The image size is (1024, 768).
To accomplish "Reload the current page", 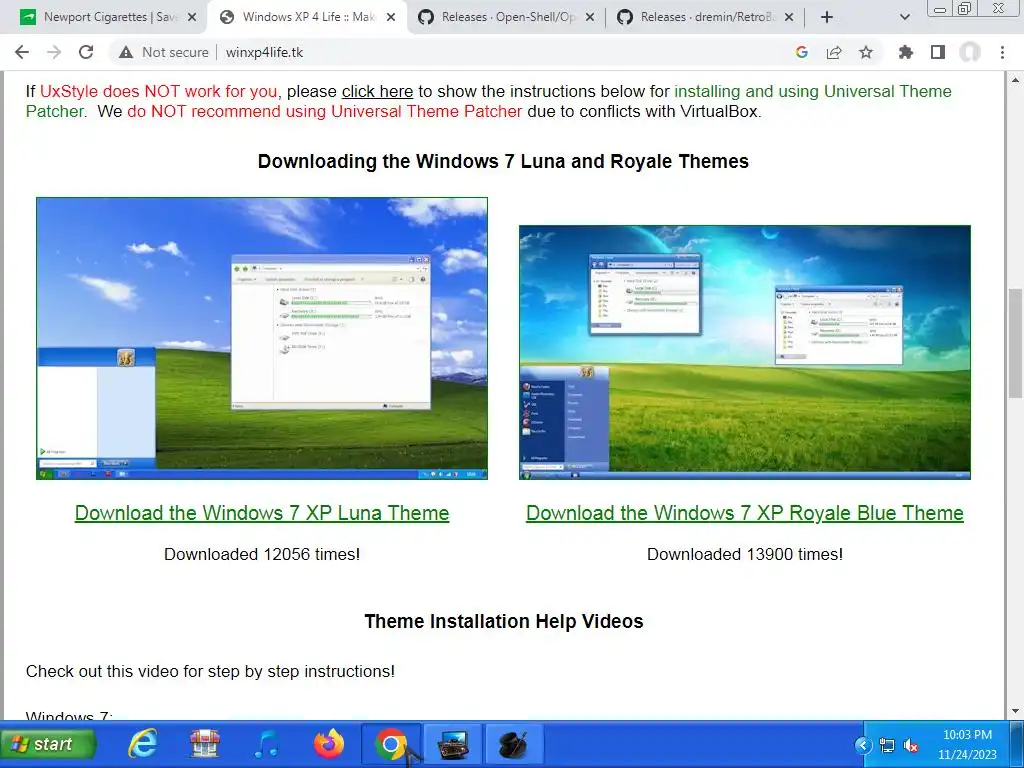I will click(86, 52).
